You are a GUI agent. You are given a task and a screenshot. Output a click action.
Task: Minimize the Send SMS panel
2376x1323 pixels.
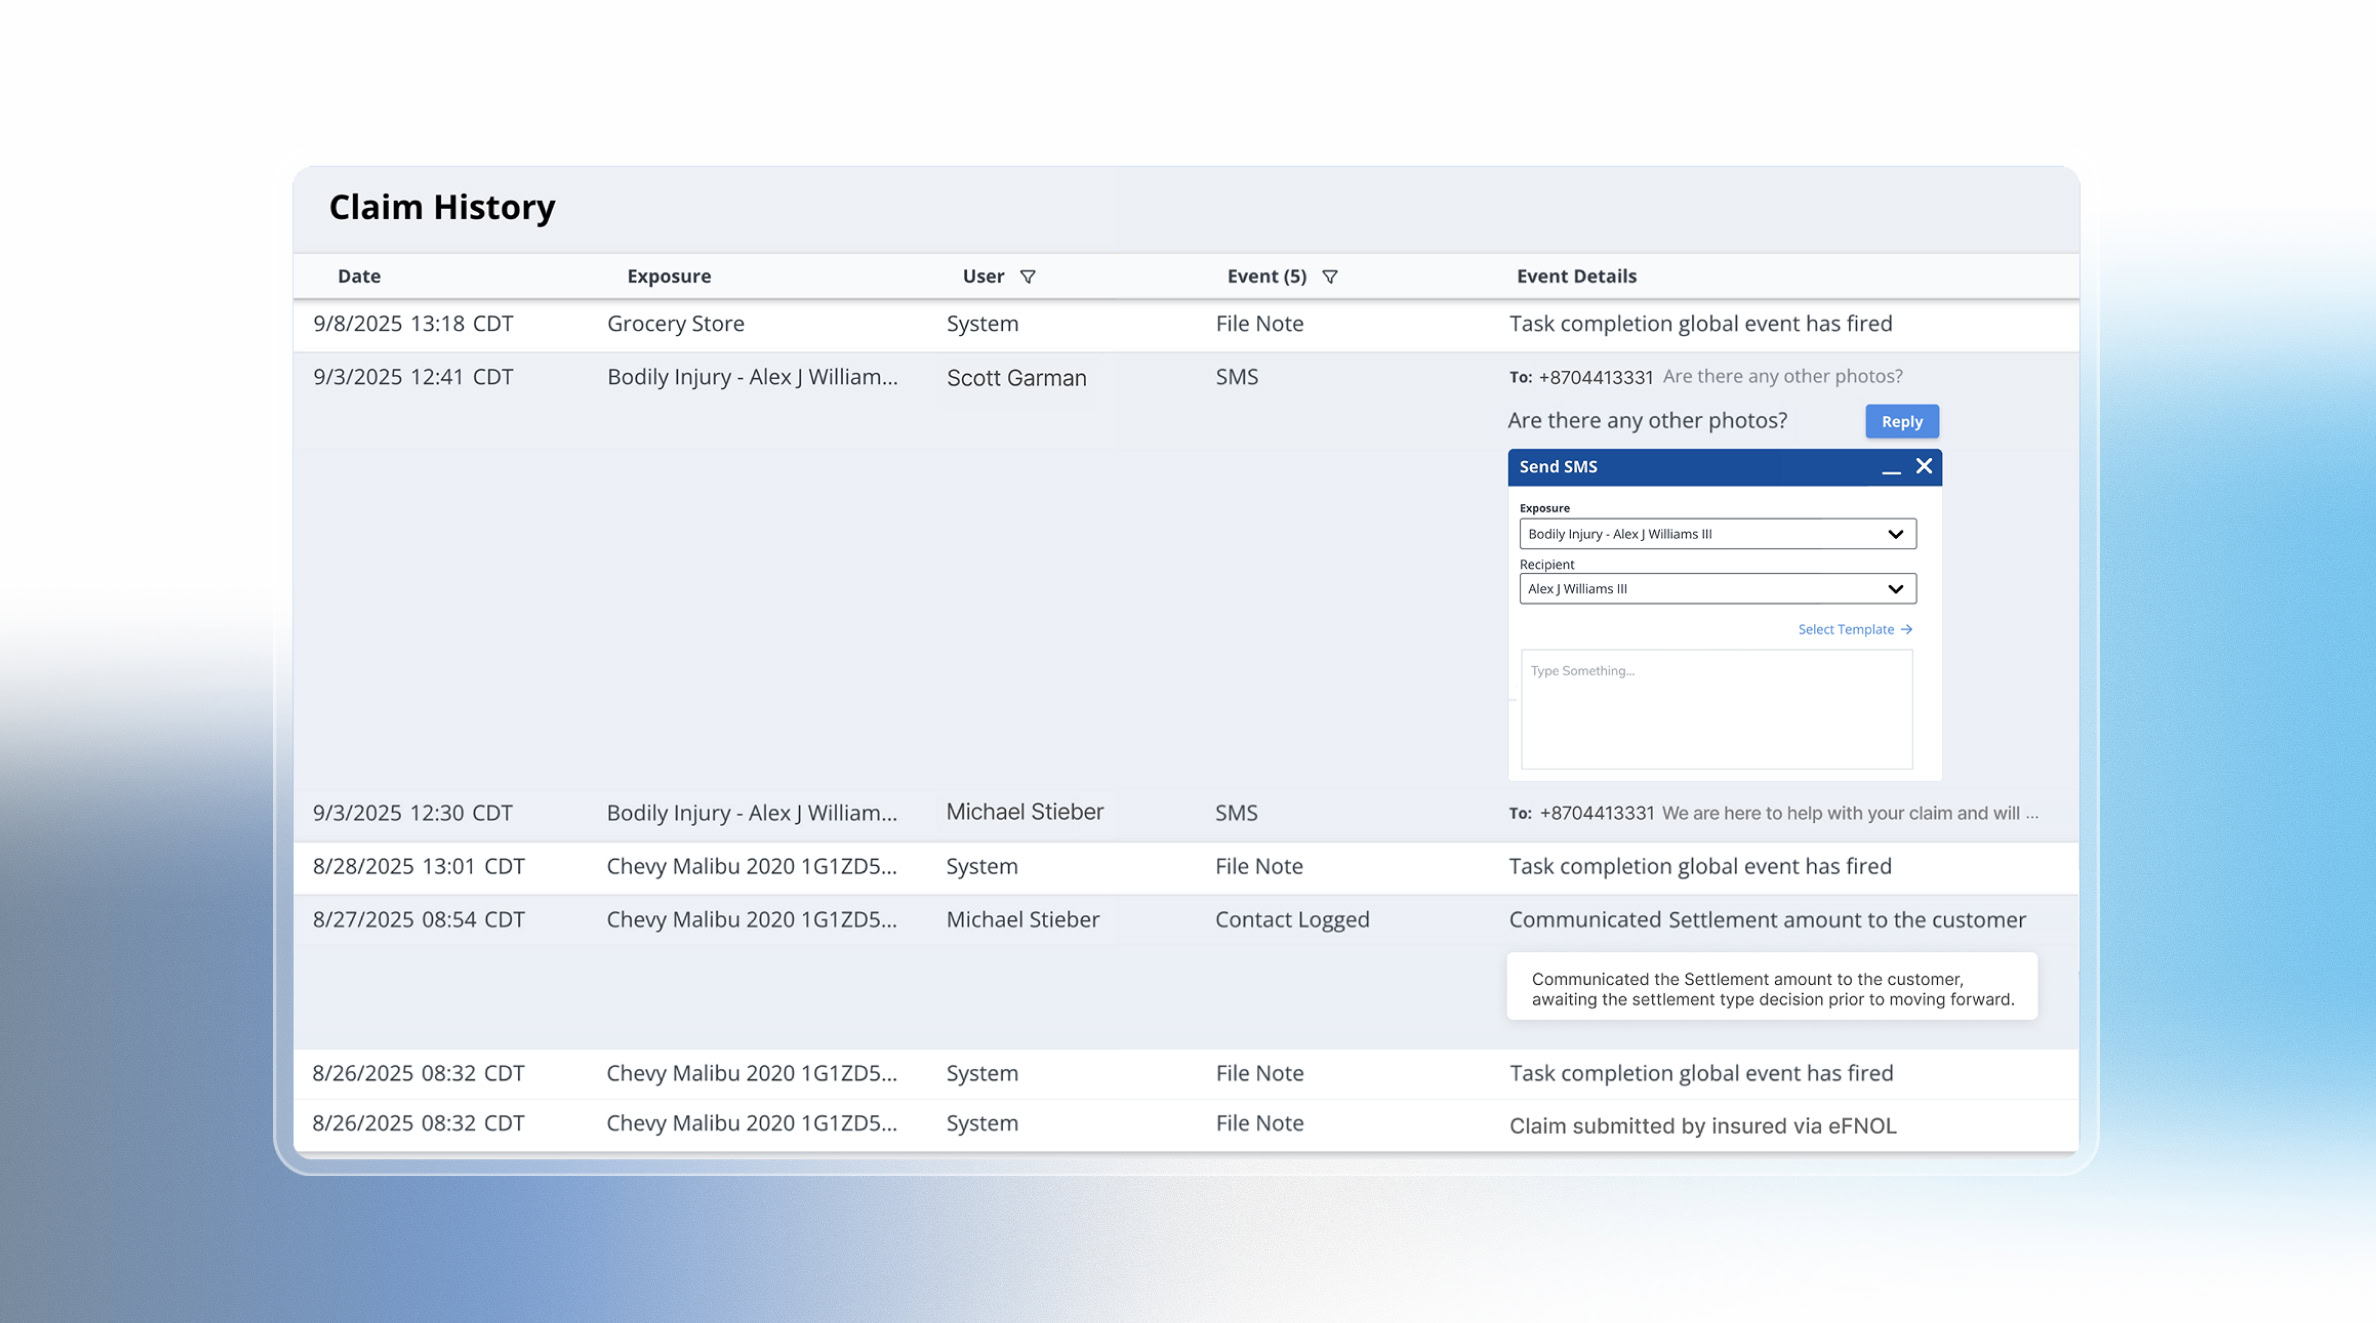tap(1890, 468)
